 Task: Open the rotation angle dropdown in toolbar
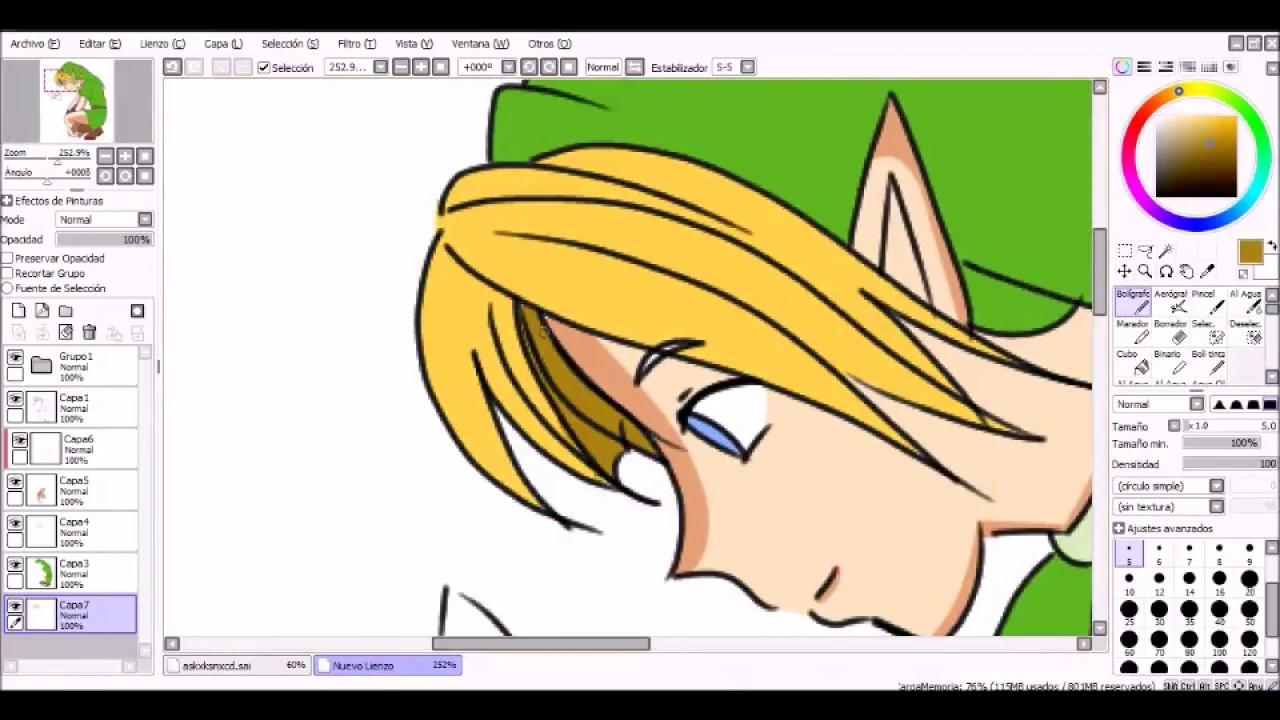click(x=508, y=67)
